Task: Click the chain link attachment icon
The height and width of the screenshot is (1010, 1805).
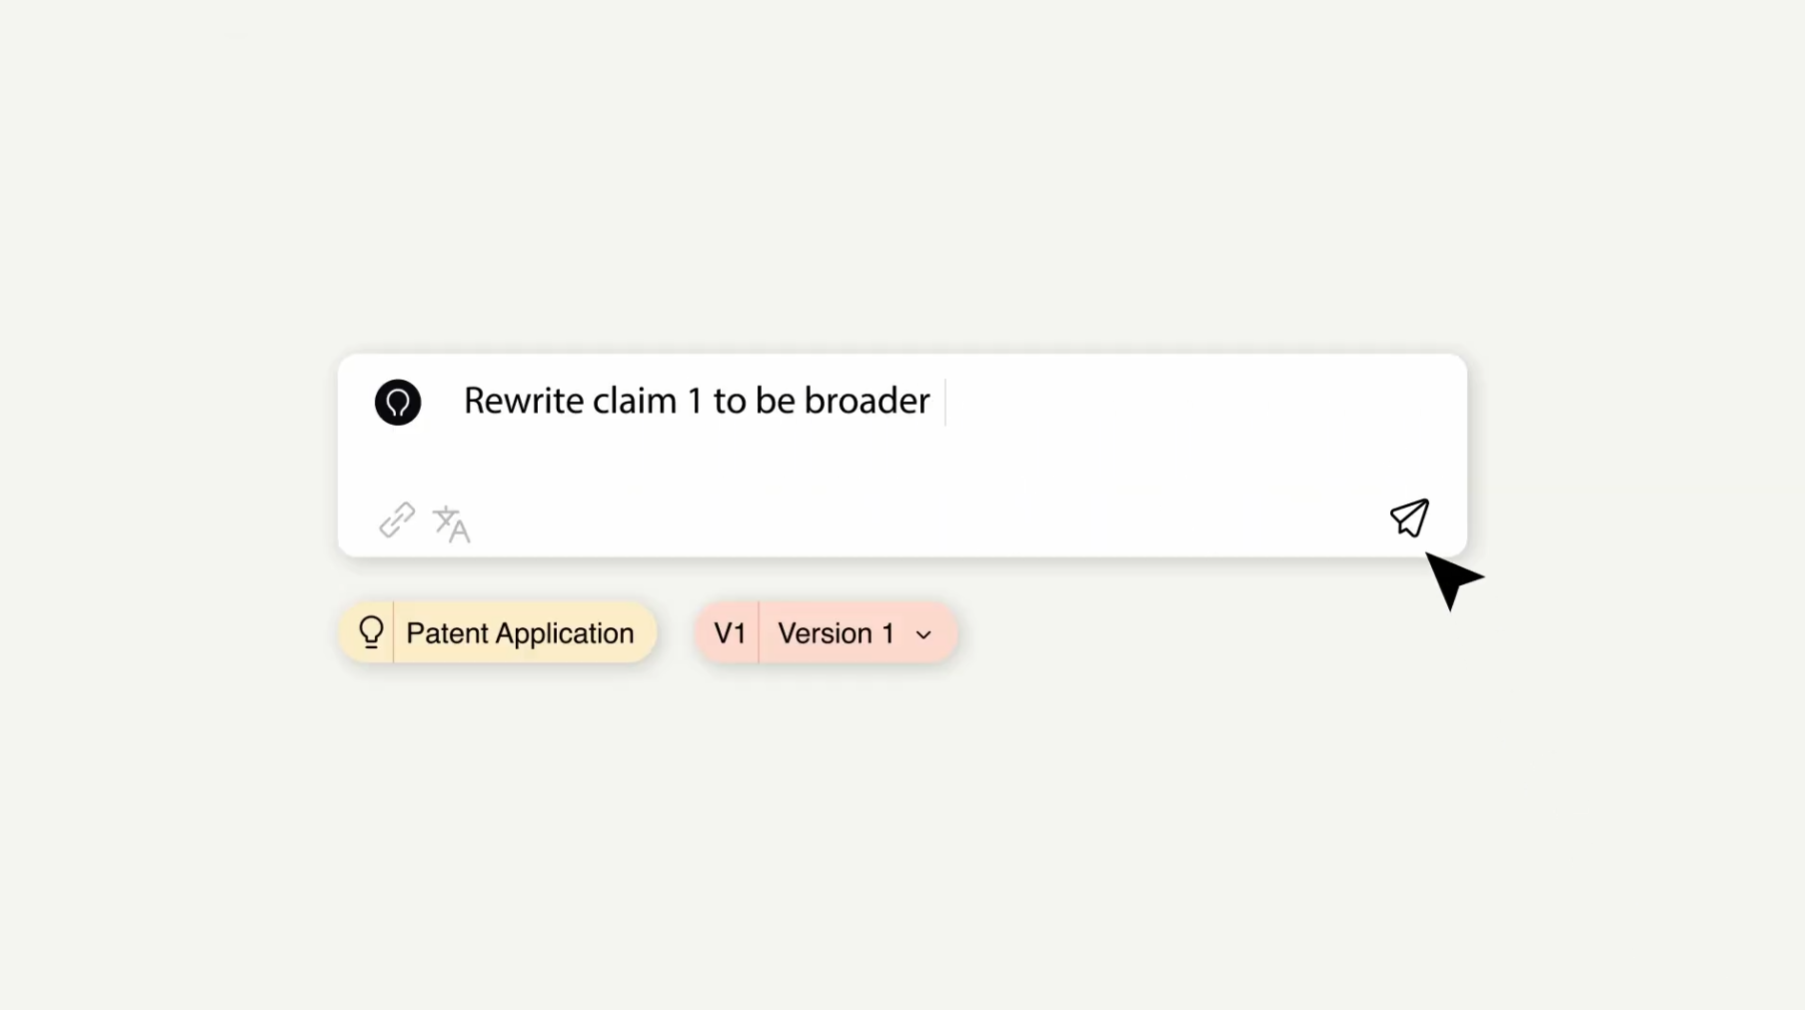Action: point(397,521)
